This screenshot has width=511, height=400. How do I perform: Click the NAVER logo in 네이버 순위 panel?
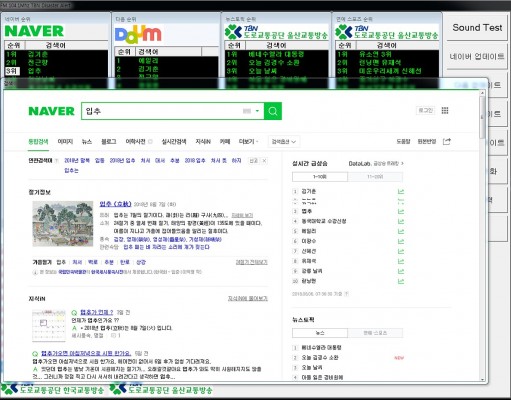point(34,31)
